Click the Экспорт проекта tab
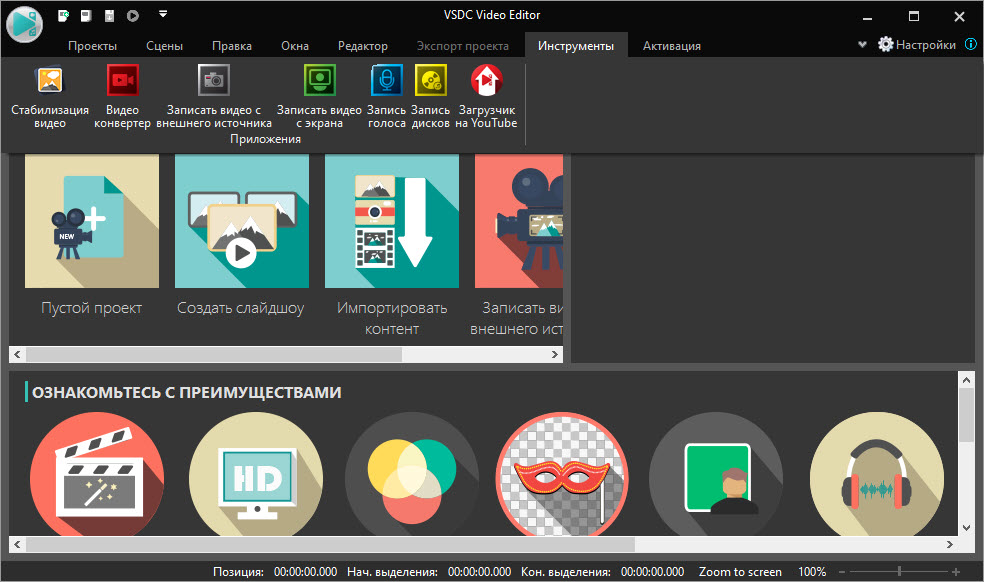This screenshot has height=582, width=984. tap(463, 46)
